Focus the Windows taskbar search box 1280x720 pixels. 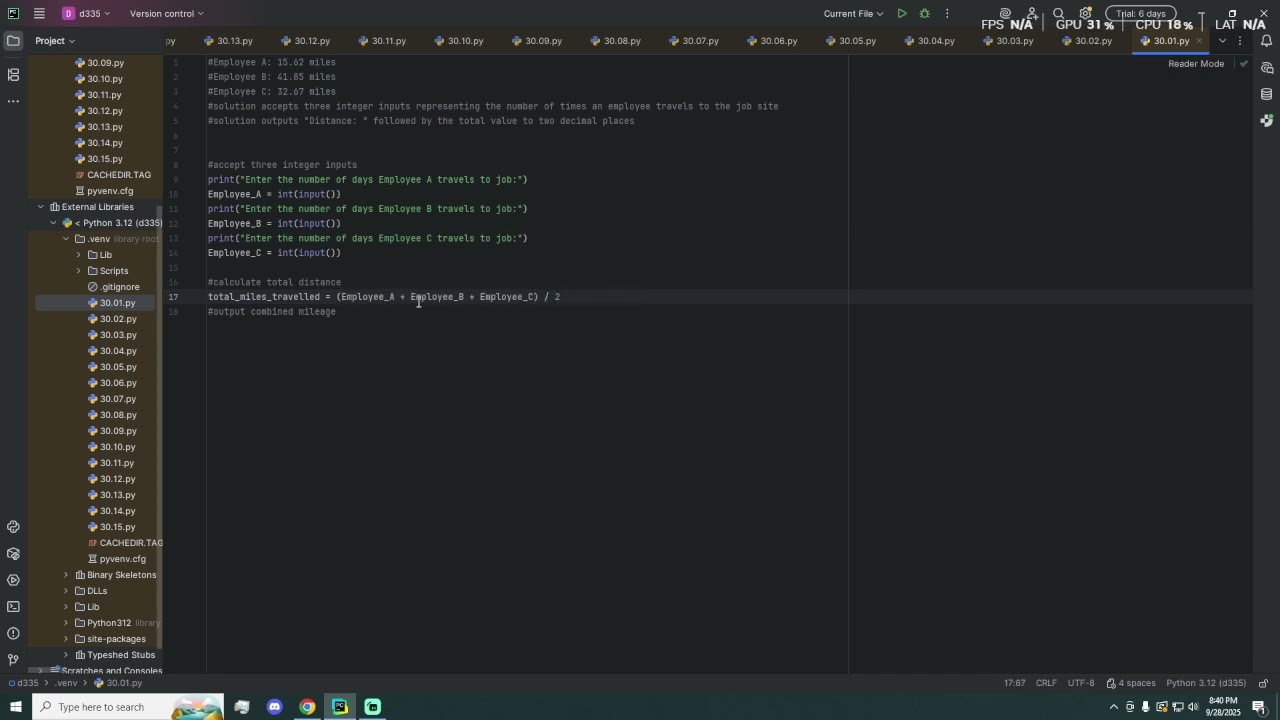coord(128,707)
